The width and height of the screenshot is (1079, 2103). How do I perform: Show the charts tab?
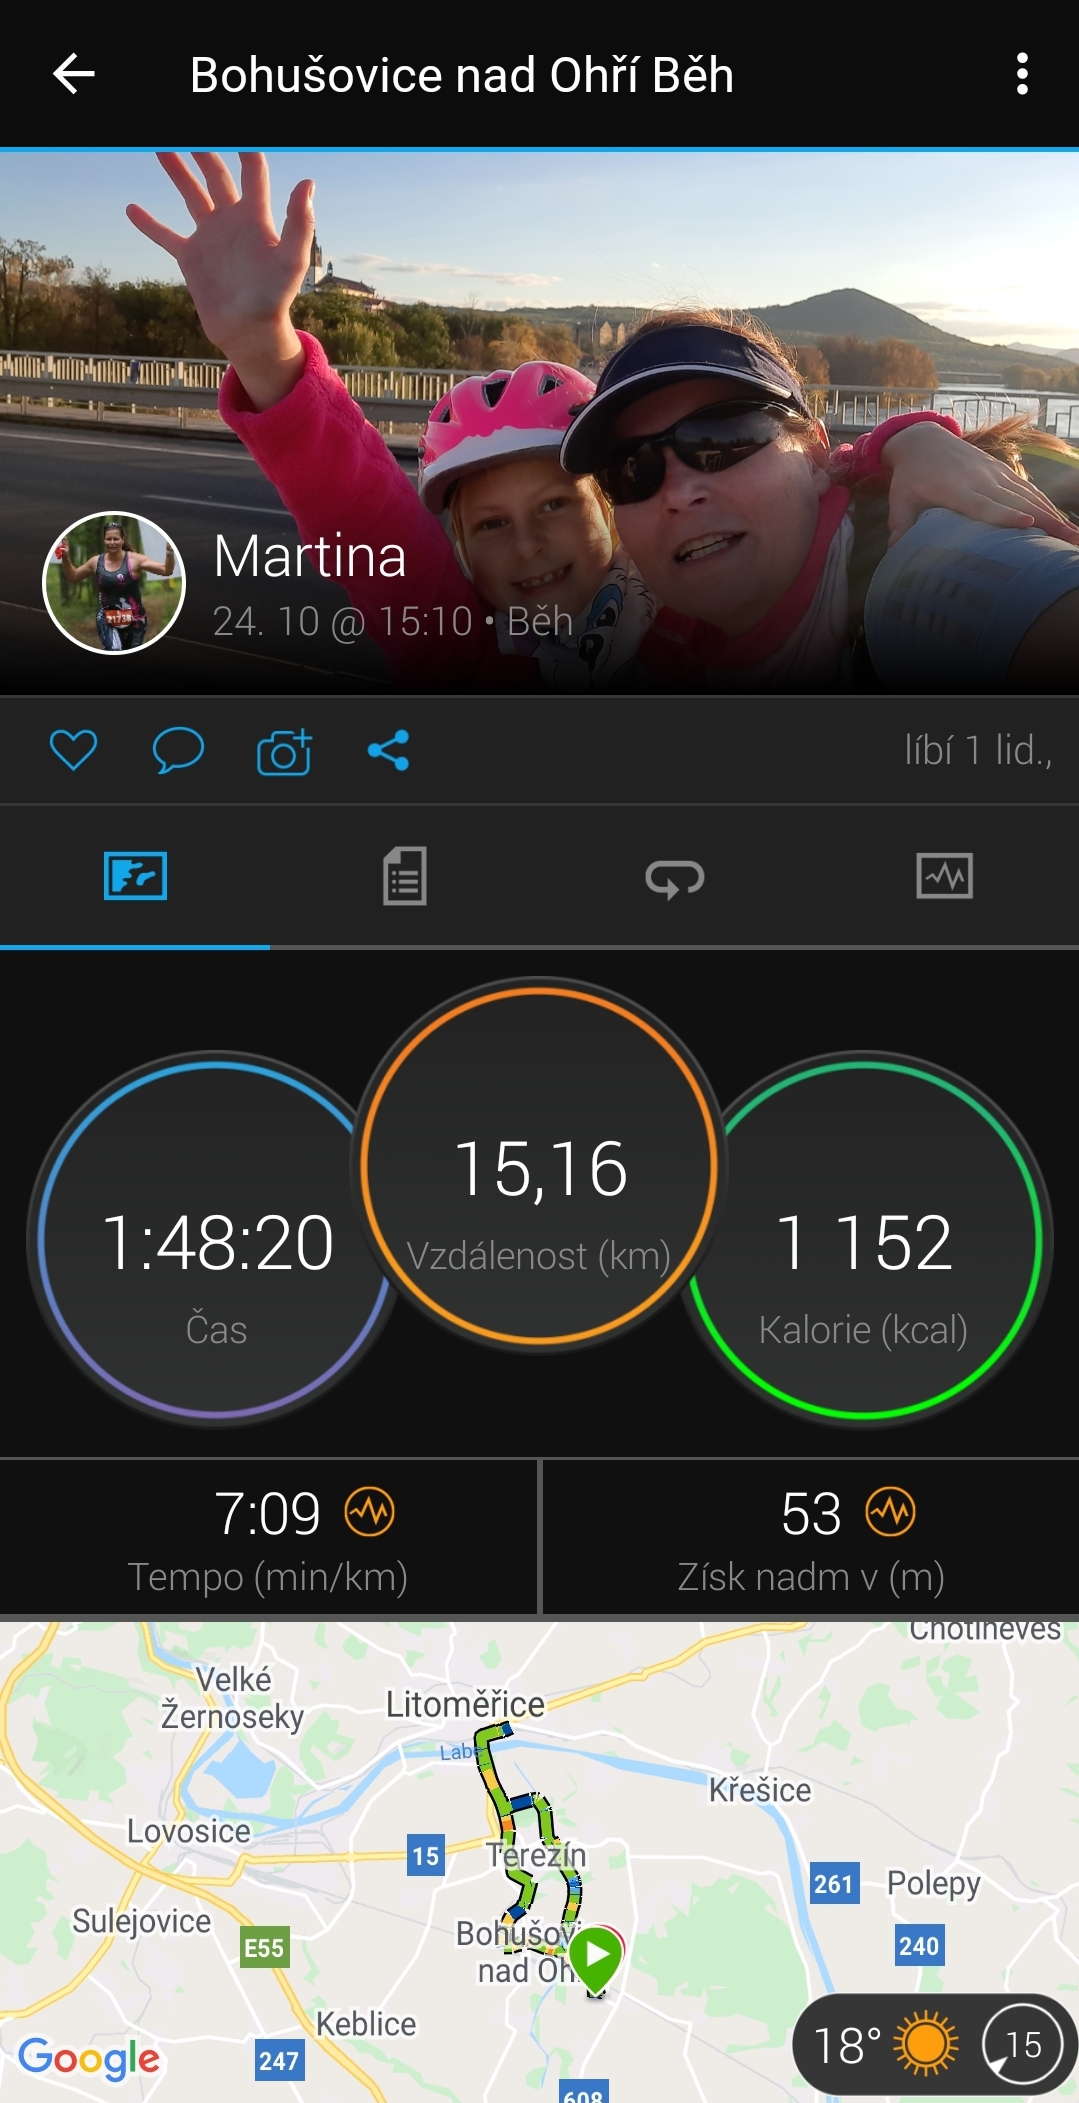point(944,876)
